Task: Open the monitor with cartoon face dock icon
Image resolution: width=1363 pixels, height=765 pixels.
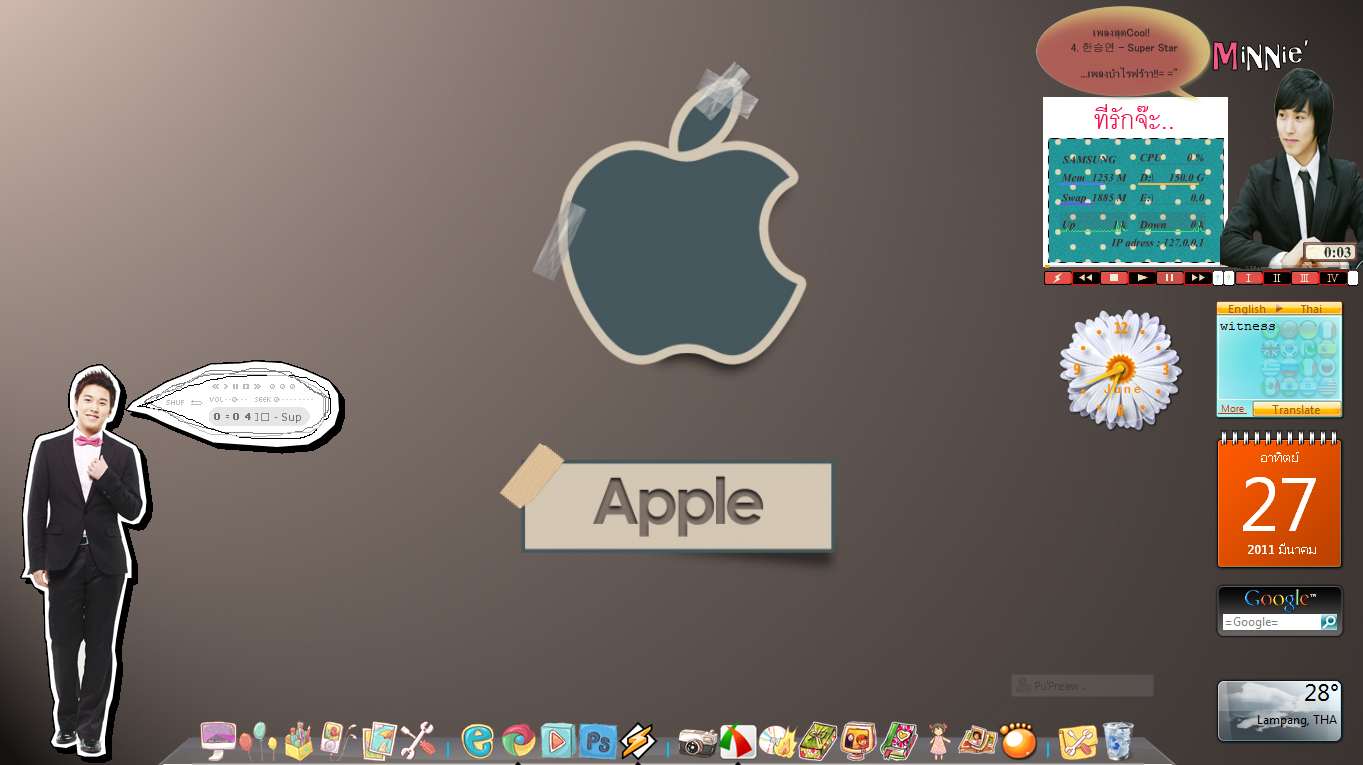Action: pos(858,741)
